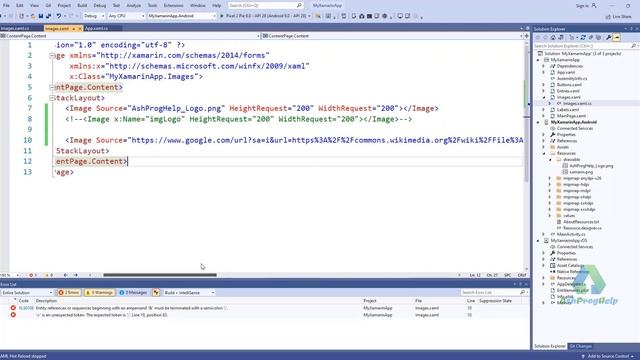640x360 pixels.
Task: Open the Debug menu
Action: (x=100, y=5)
